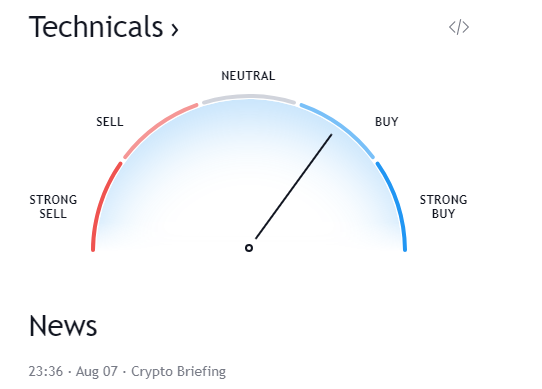
Task: Select the BUY gauge label
Action: coord(386,122)
